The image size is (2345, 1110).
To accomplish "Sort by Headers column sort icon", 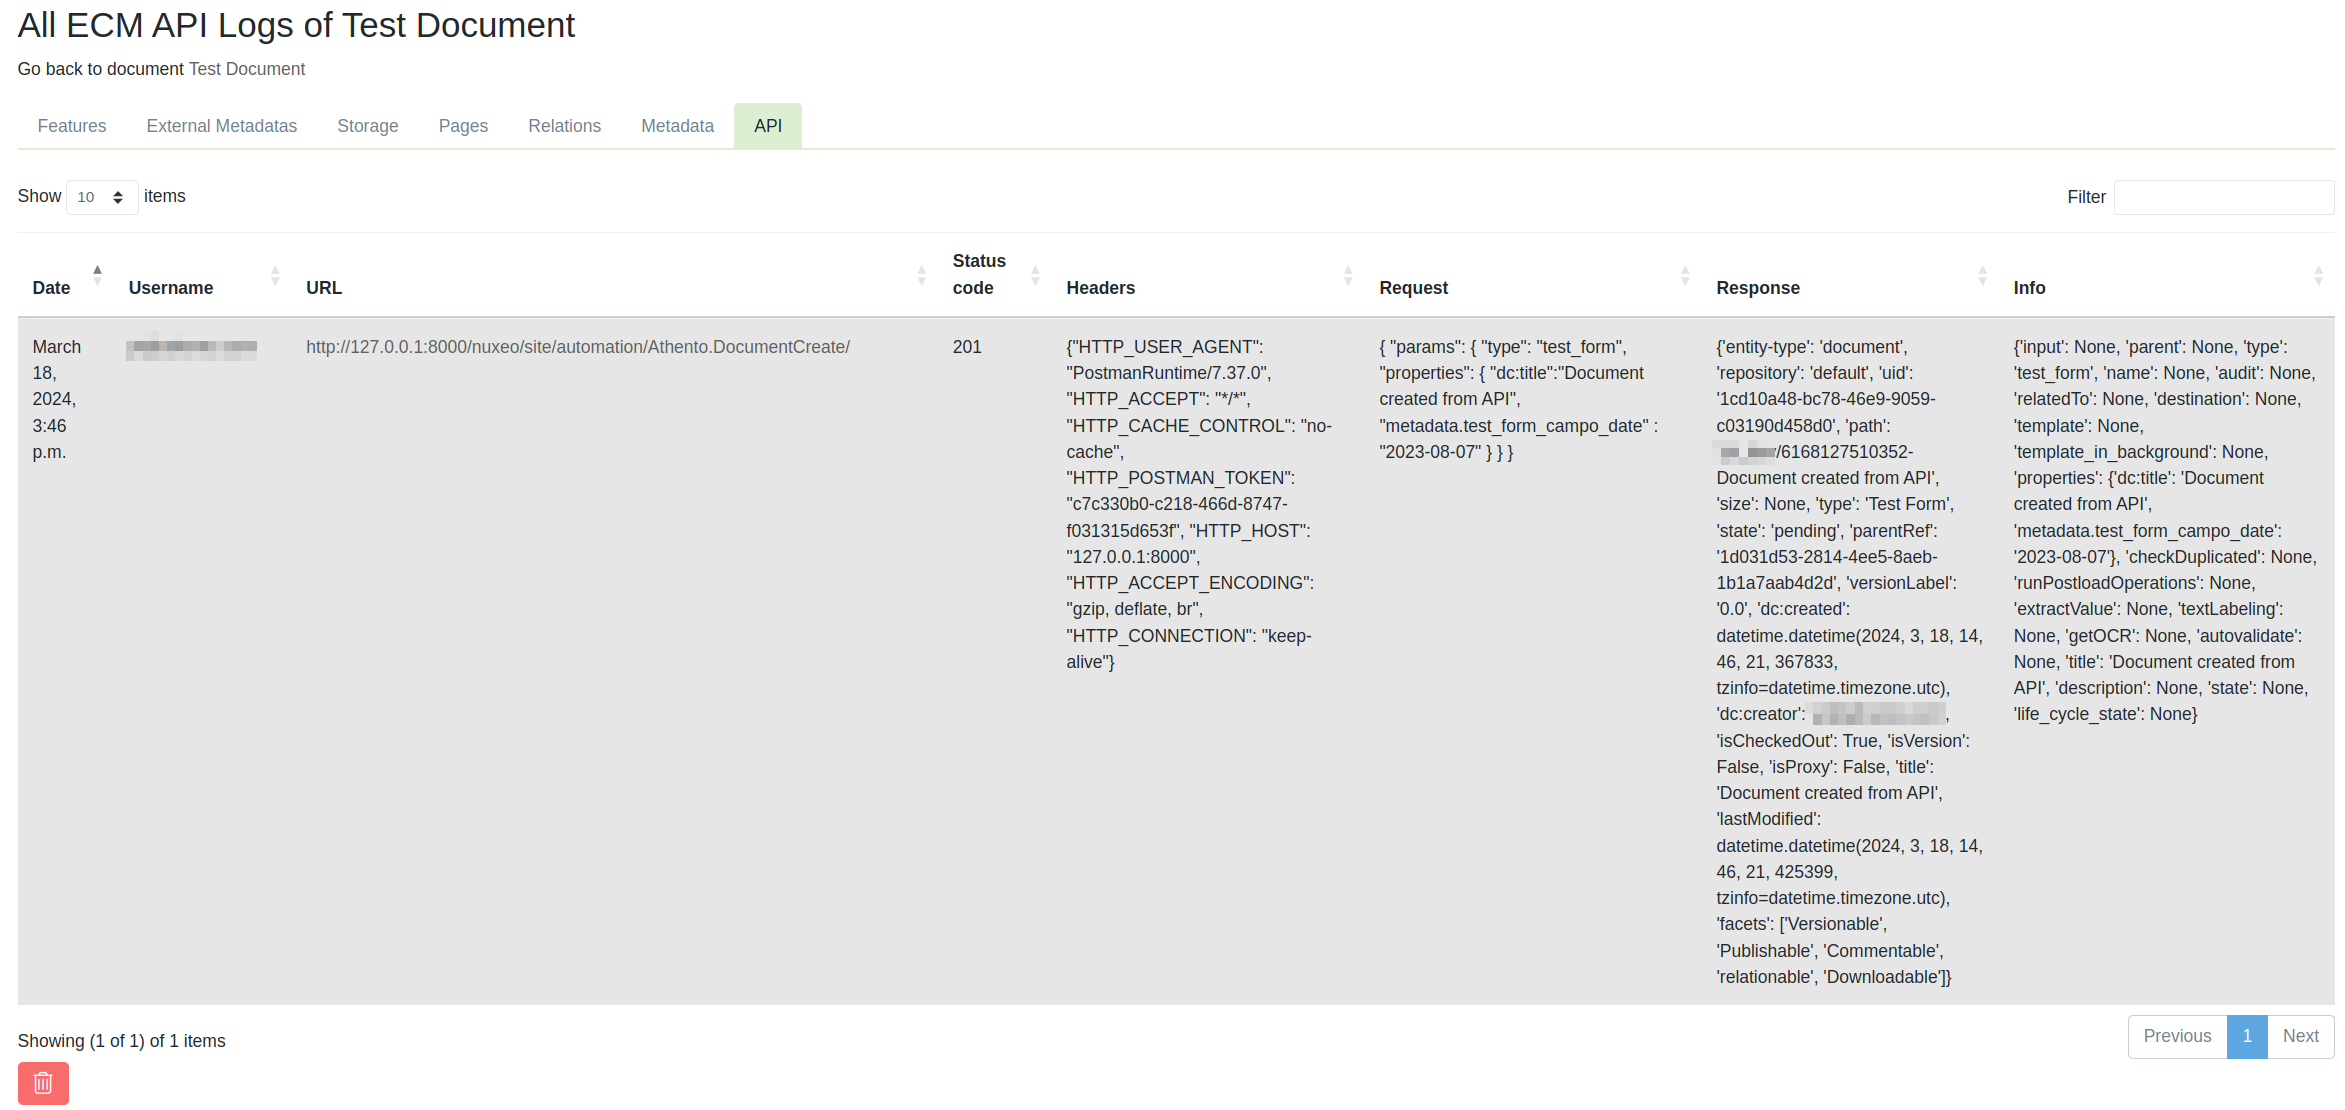I will (1347, 275).
